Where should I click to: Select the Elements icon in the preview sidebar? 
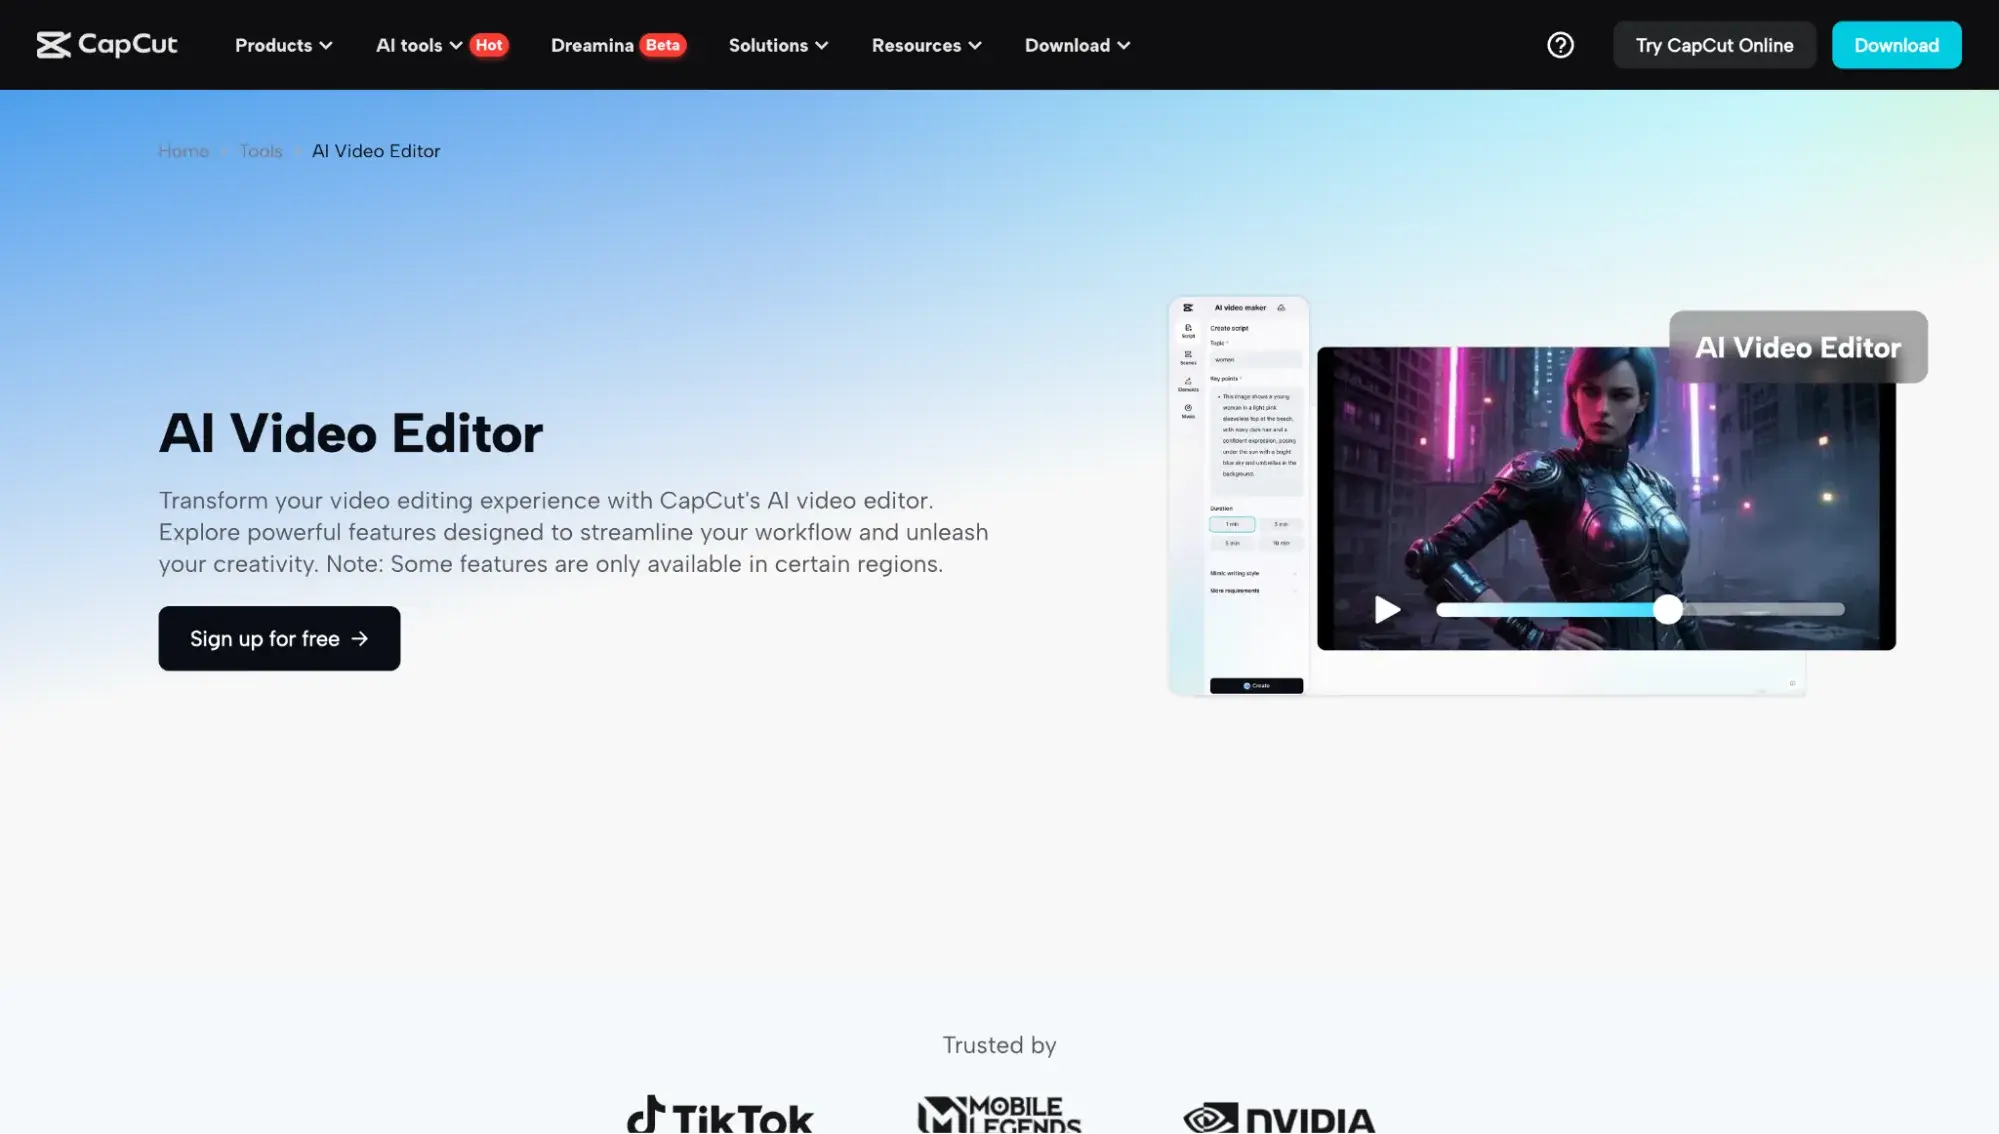pos(1188,384)
